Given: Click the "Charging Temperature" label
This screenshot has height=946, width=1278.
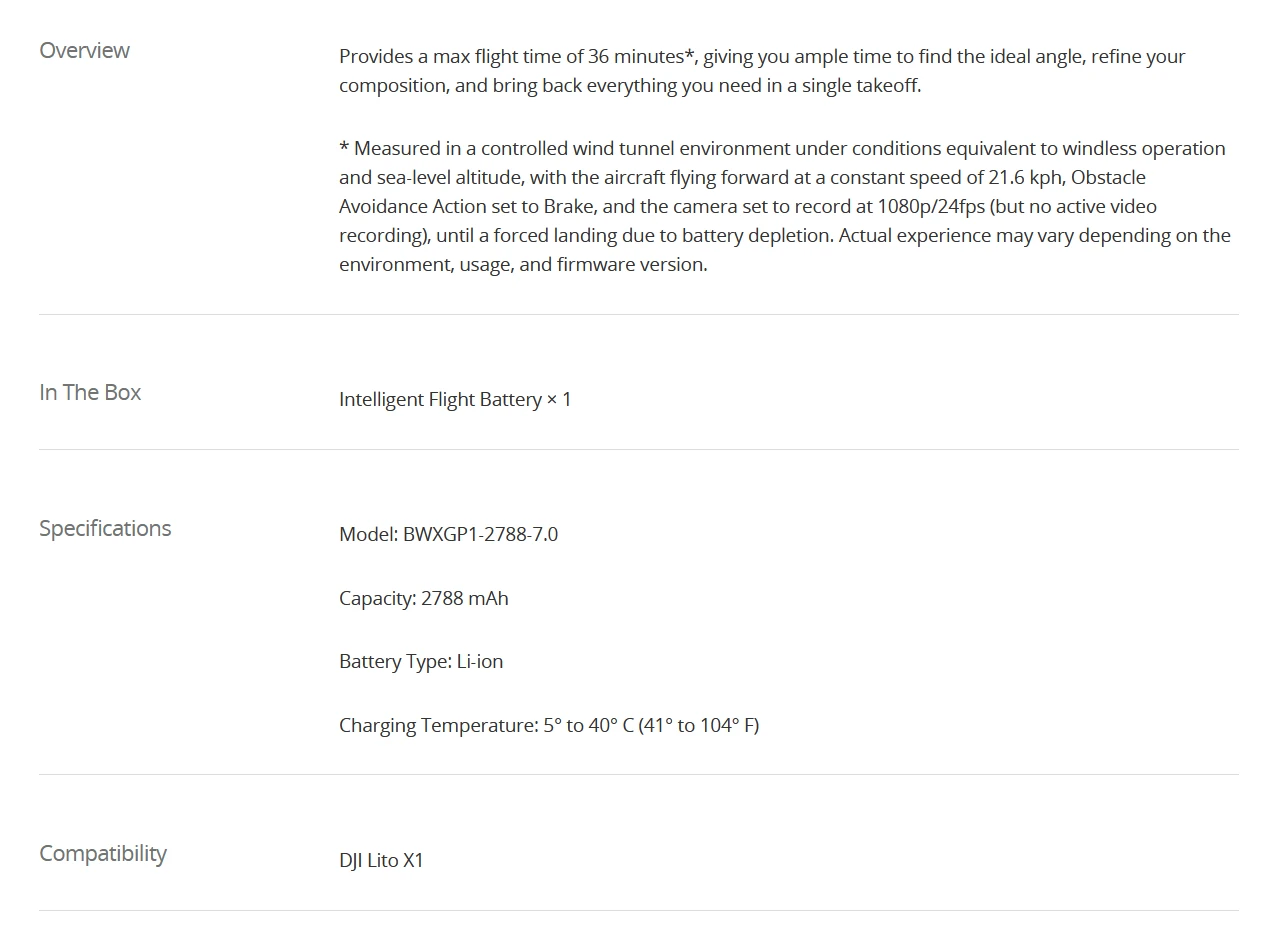Looking at the screenshot, I should click(x=437, y=726).
